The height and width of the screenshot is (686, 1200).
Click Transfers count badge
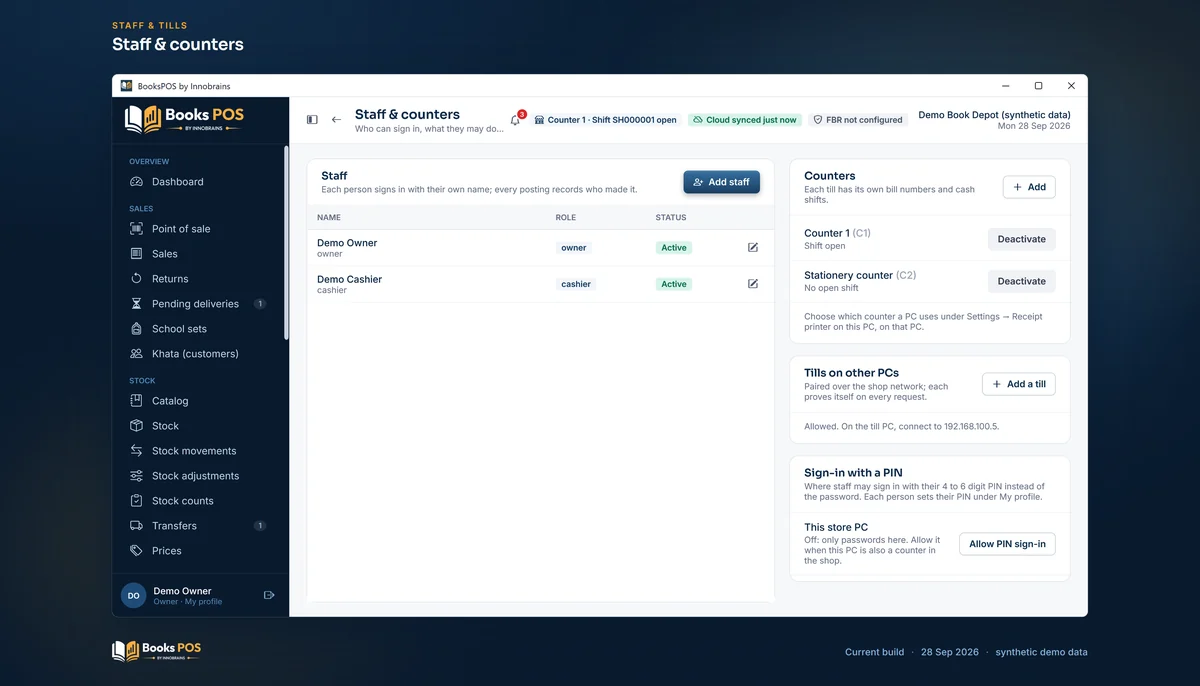click(260, 526)
